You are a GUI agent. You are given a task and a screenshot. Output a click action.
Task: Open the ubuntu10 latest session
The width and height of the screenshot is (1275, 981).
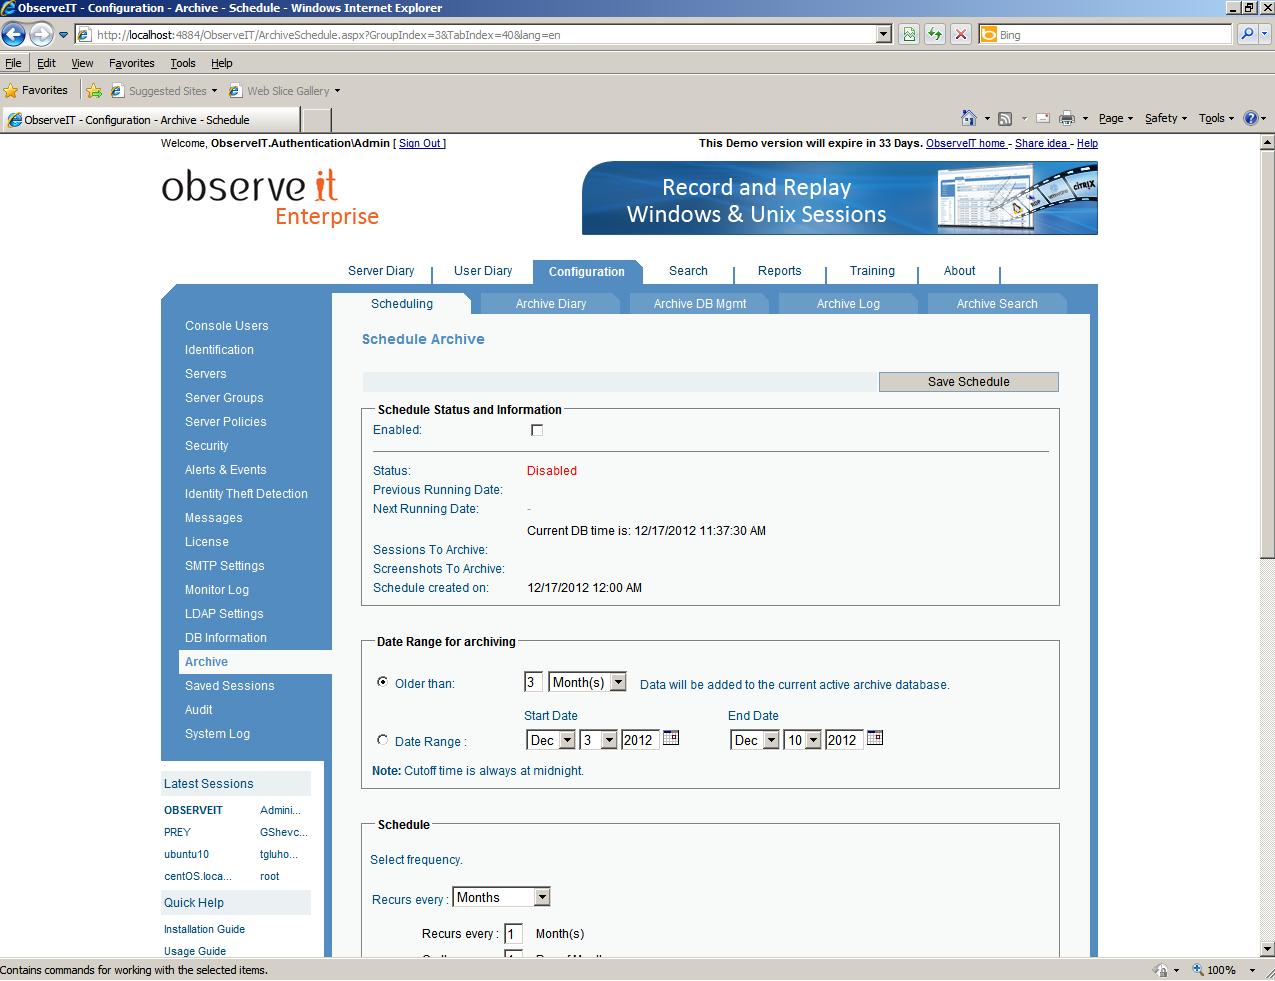(x=187, y=854)
